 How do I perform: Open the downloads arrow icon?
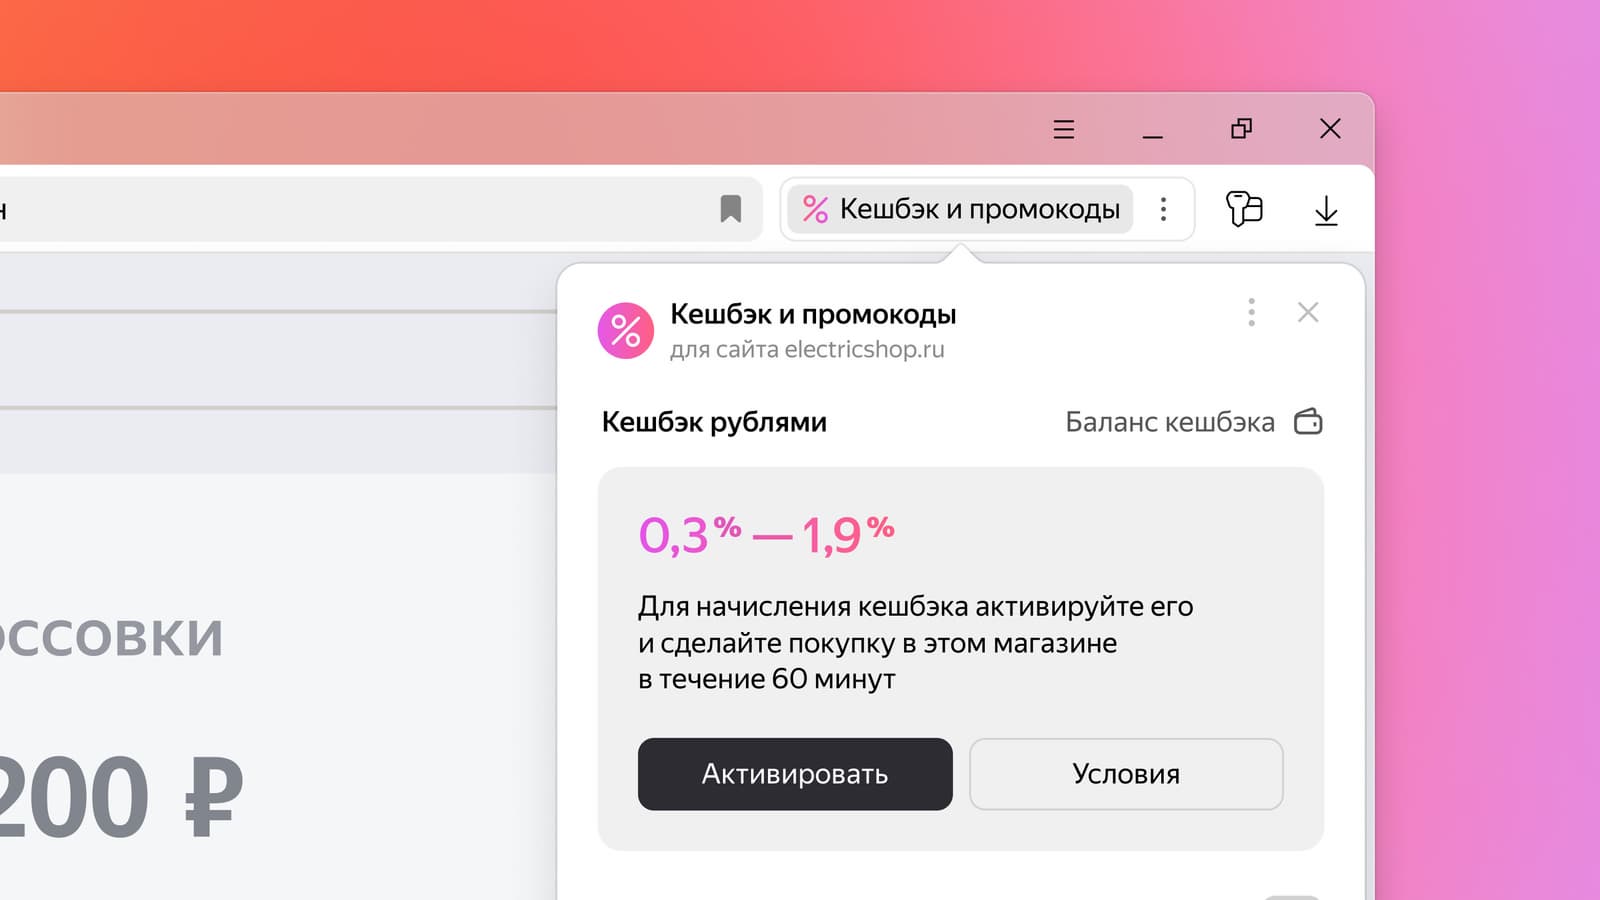[x=1326, y=210]
